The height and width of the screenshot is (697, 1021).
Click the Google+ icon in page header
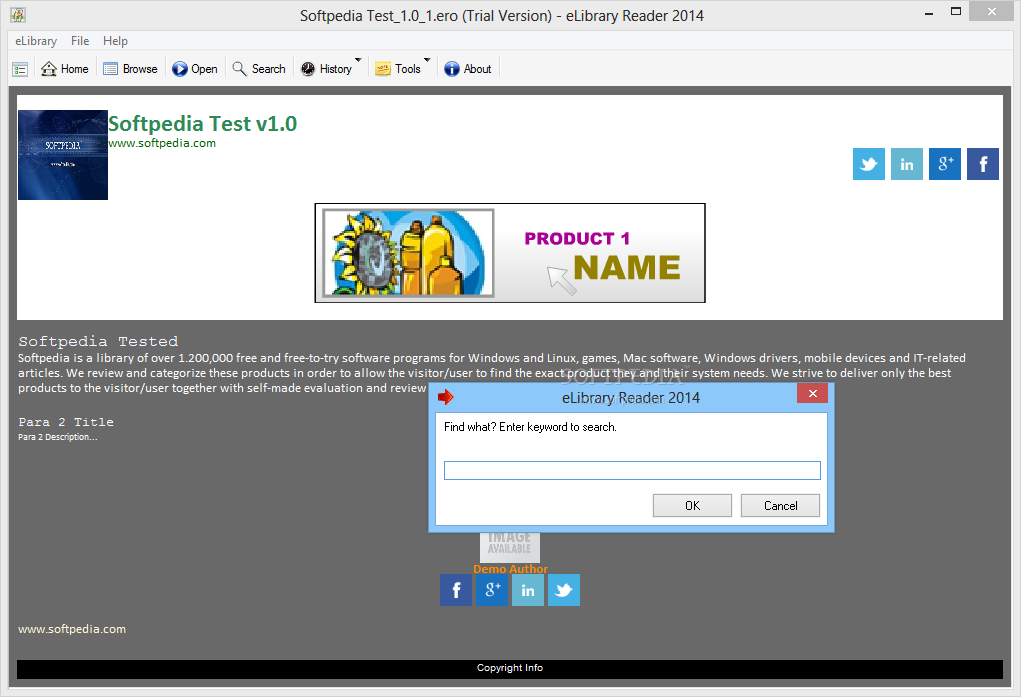point(945,164)
